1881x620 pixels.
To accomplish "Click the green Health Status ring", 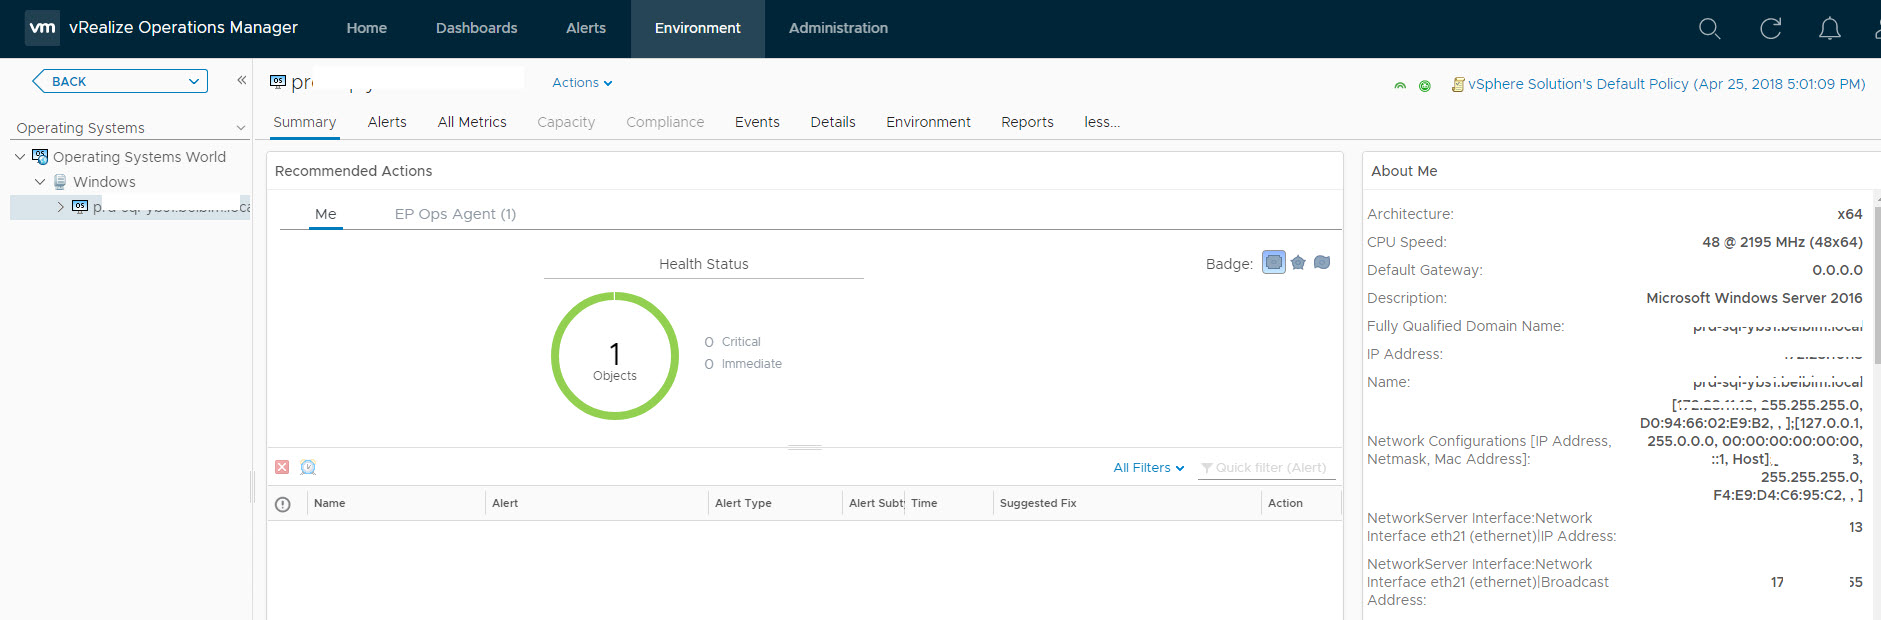I will [x=615, y=296].
